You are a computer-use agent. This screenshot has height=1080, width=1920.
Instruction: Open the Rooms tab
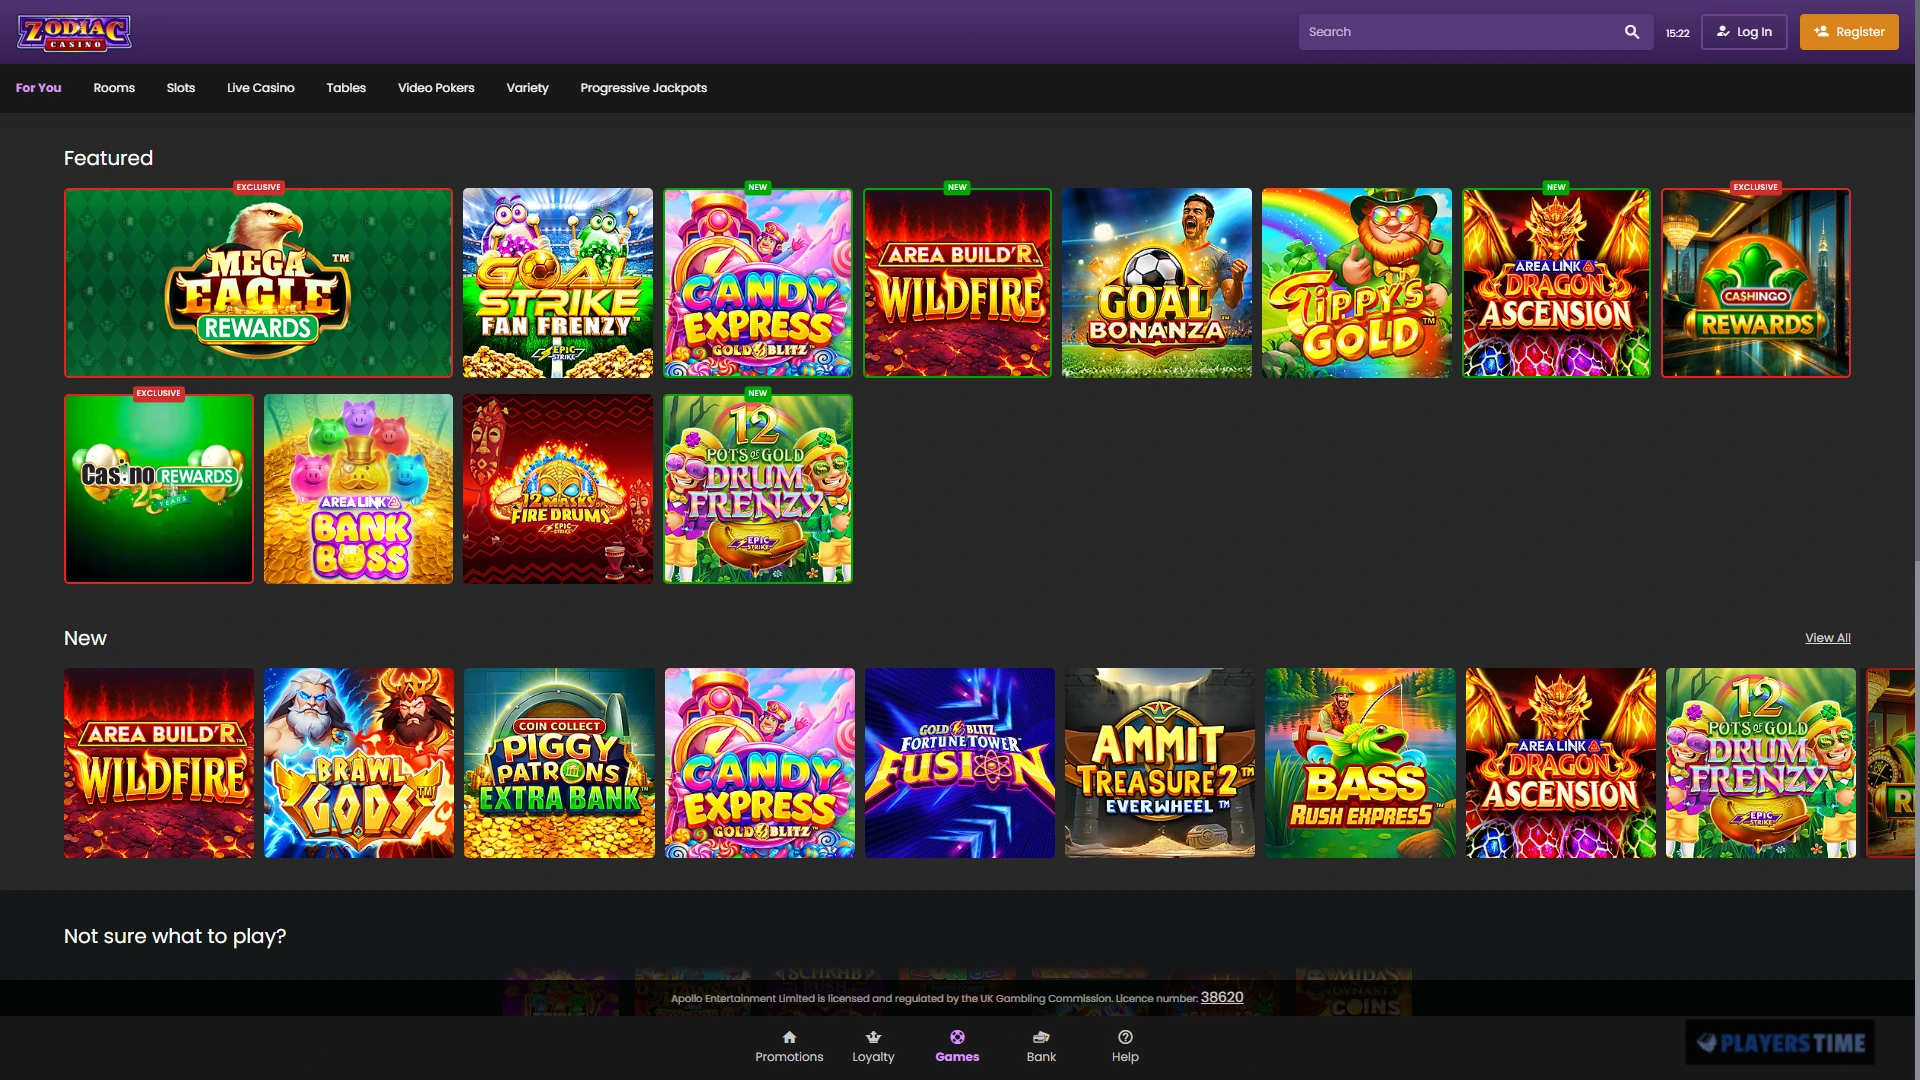114,88
